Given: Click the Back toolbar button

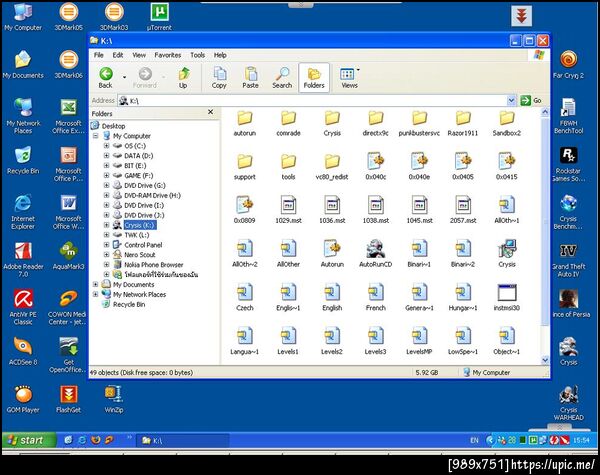Looking at the screenshot, I should 106,78.
